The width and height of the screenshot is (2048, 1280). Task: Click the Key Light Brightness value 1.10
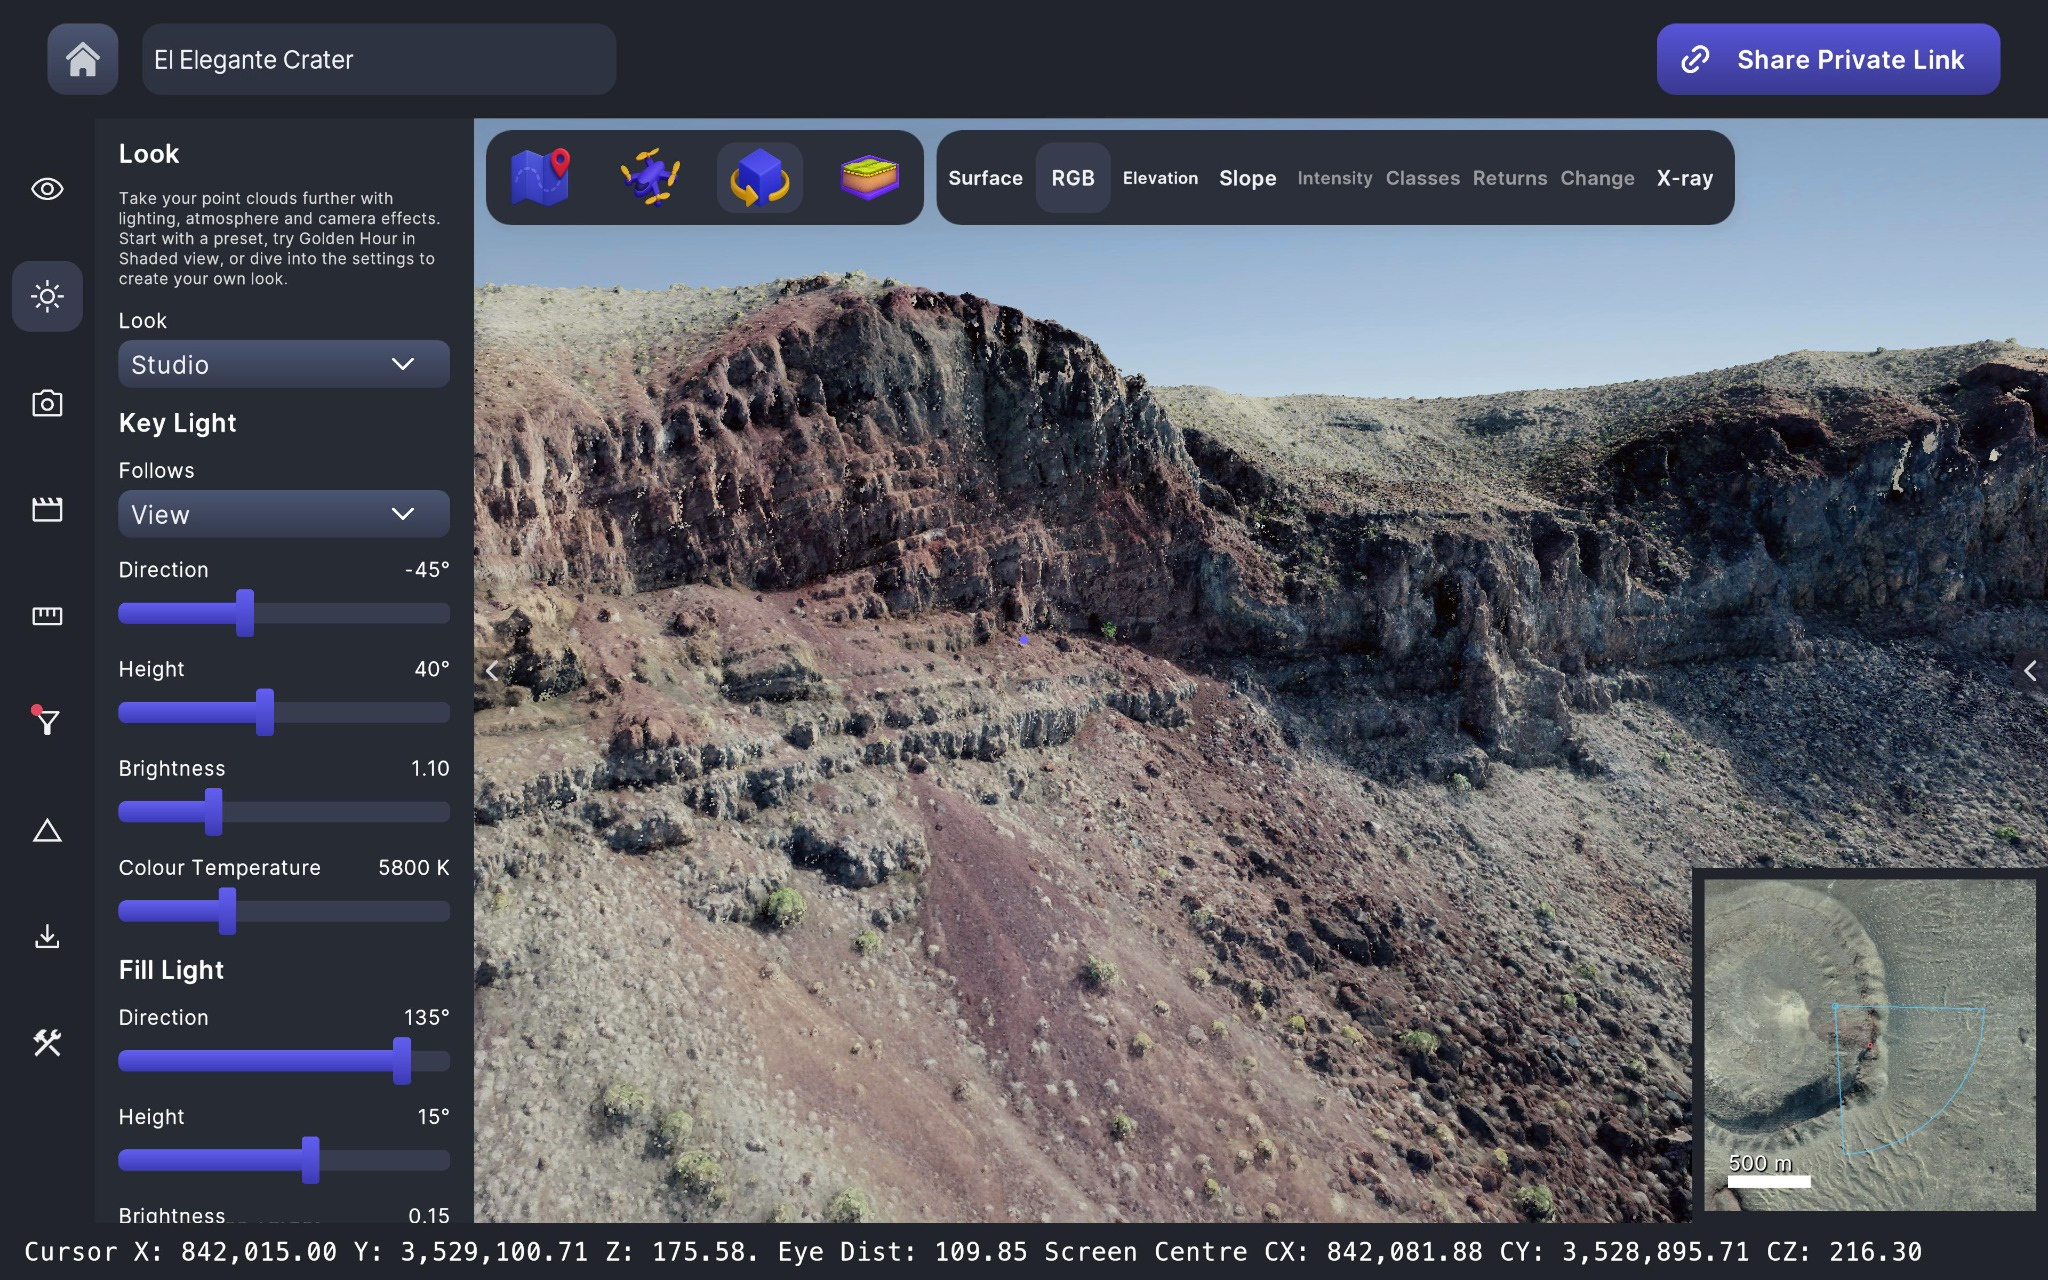pyautogui.click(x=430, y=769)
